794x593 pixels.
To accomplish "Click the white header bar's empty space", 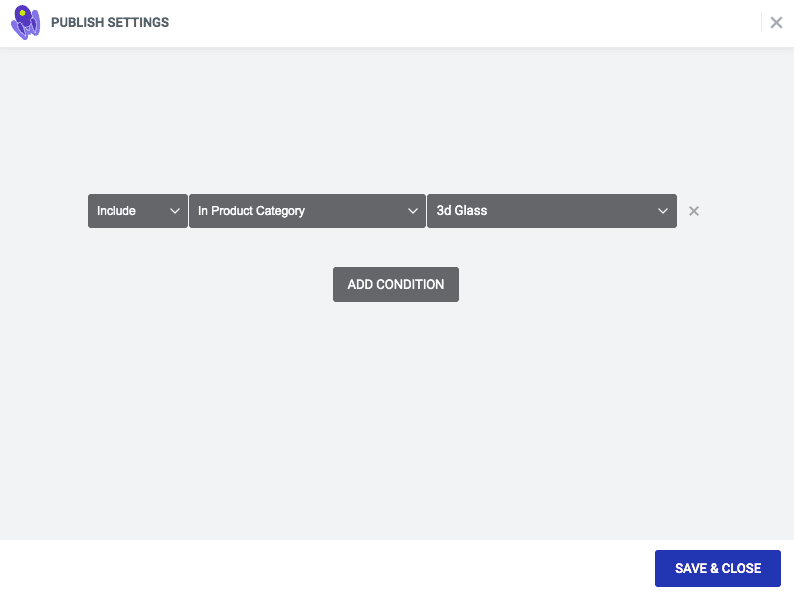I will 456,23.
